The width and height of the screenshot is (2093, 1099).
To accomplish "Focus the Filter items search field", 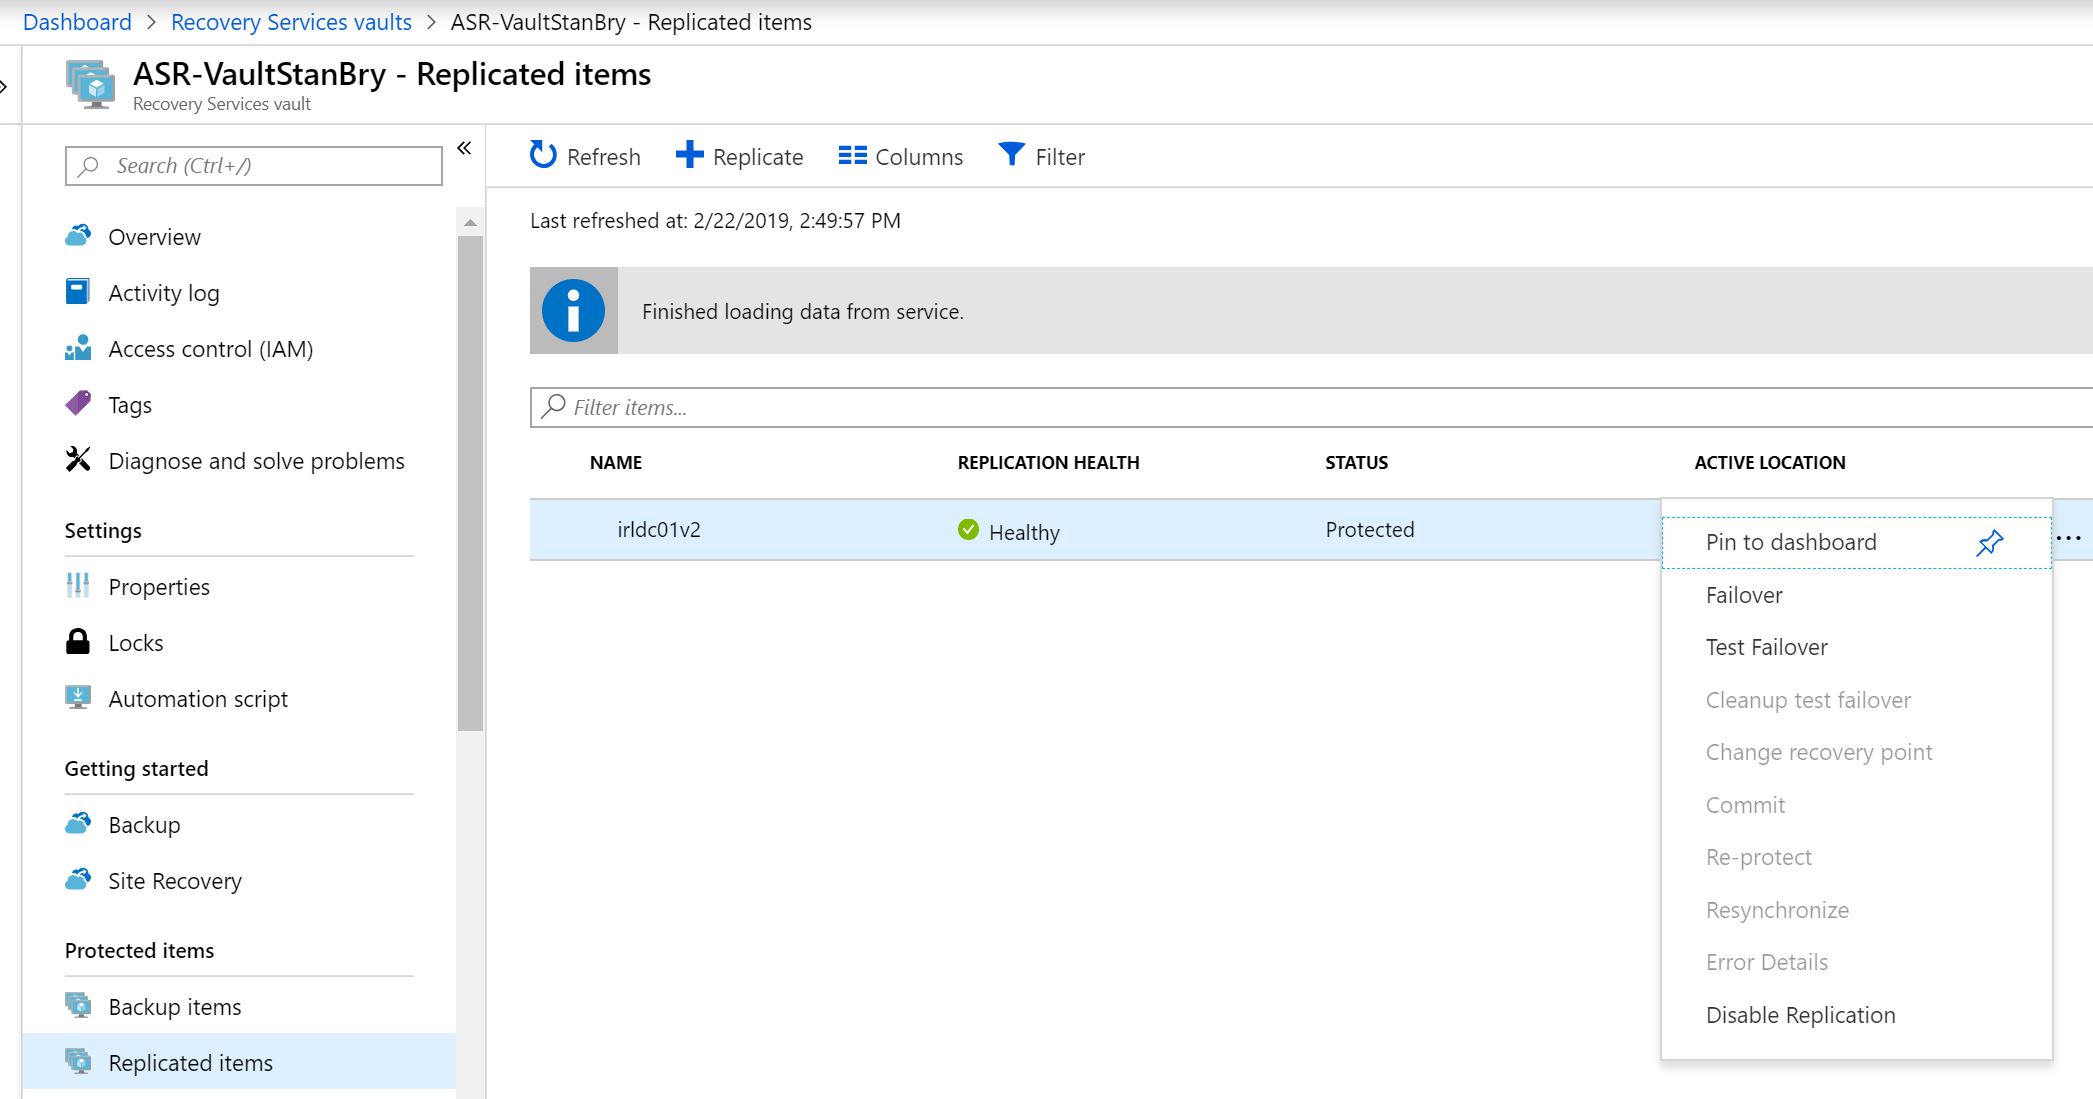I will (x=1311, y=407).
